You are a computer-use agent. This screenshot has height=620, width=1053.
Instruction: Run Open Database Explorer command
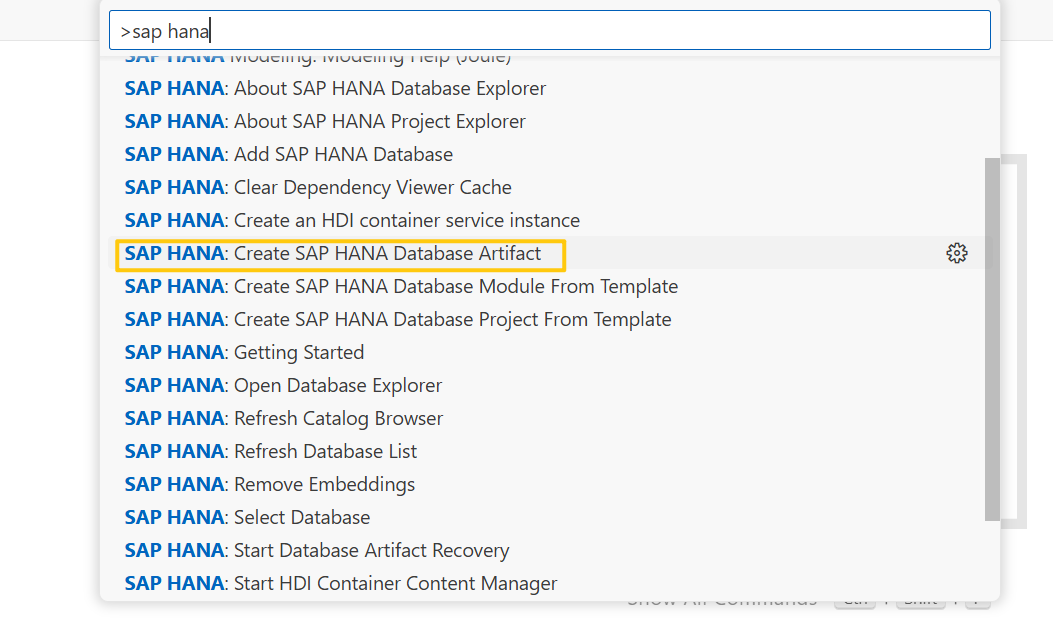click(x=549, y=385)
